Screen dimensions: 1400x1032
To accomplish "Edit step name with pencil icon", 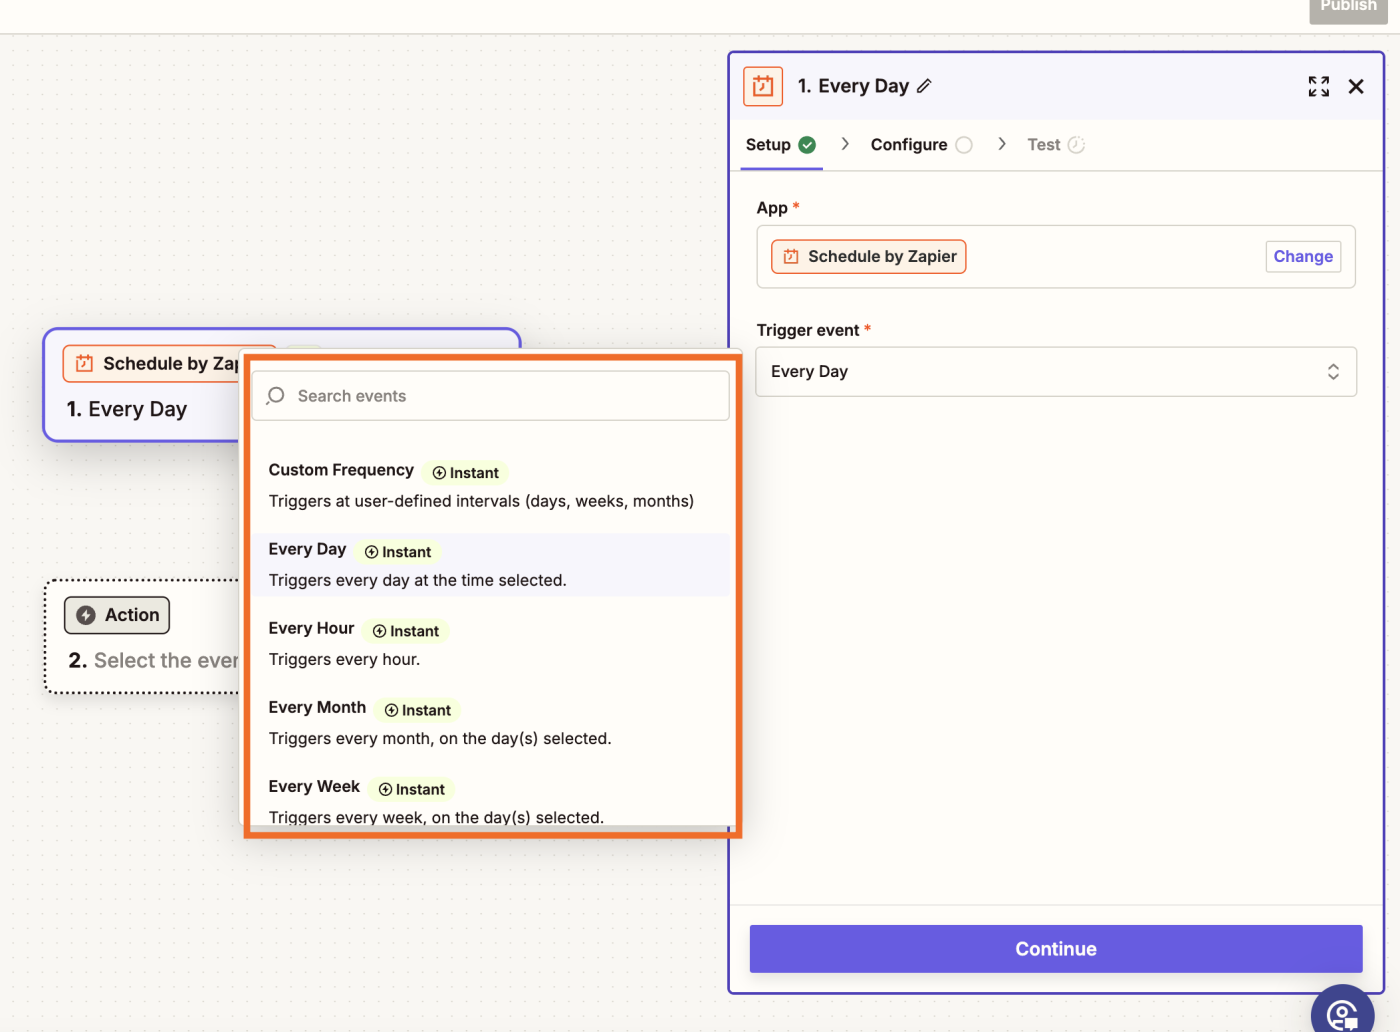I will (924, 86).
